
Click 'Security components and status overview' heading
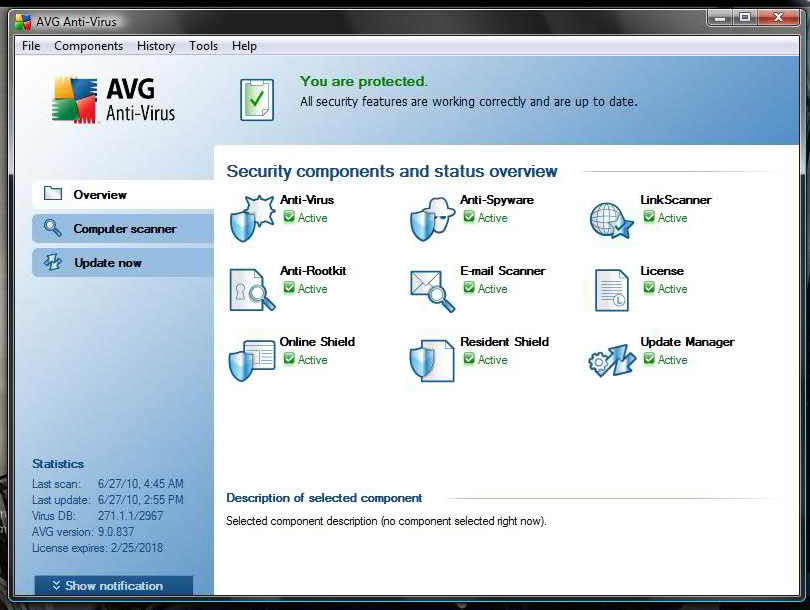point(392,171)
